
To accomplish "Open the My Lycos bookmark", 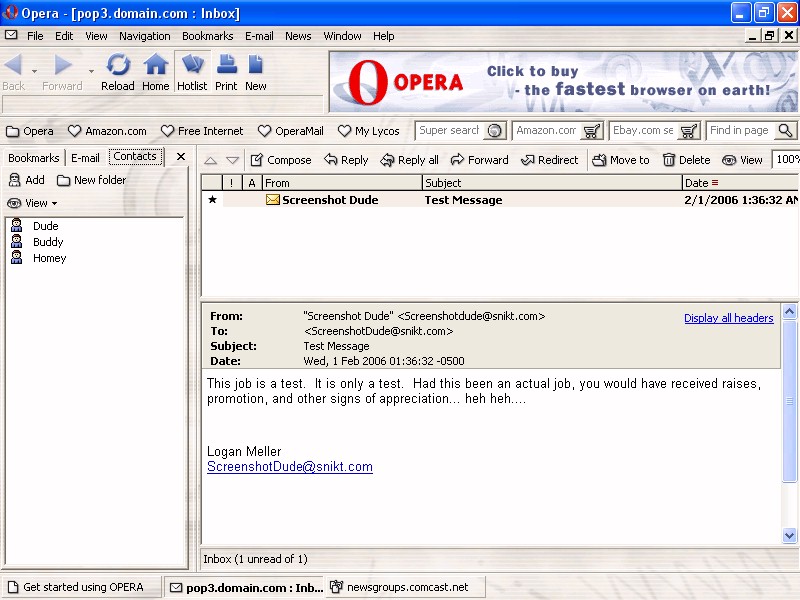I will [369, 131].
